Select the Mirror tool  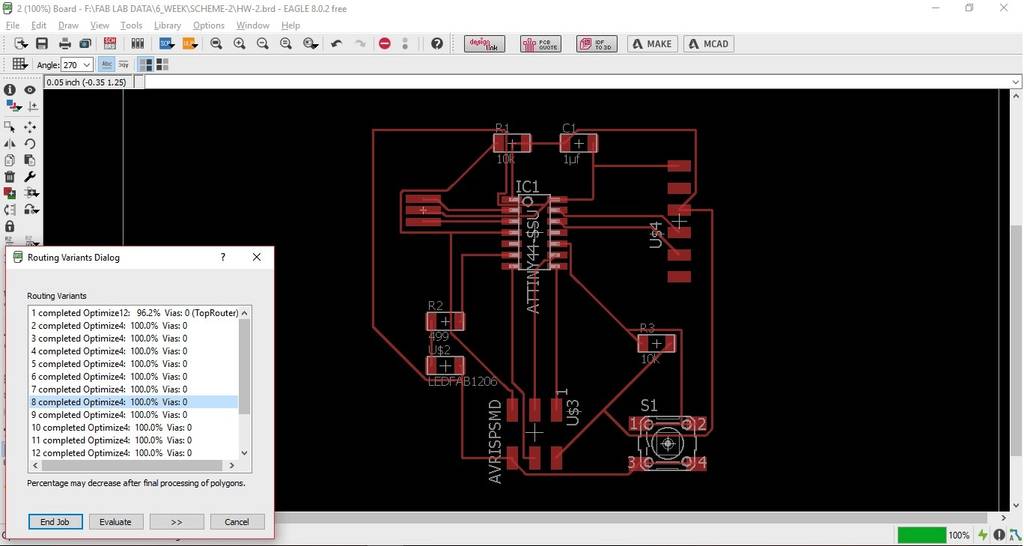point(10,143)
